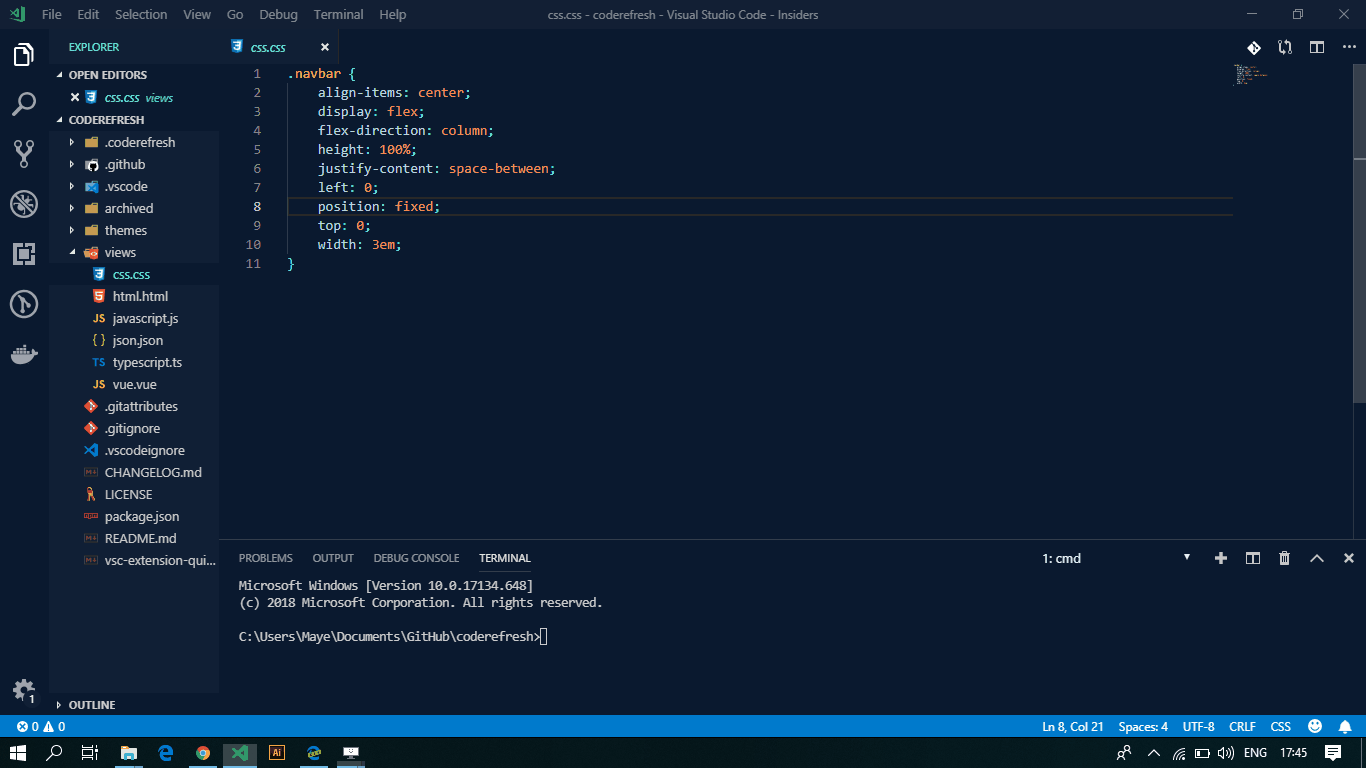Viewport: 1366px width, 768px height.
Task: Open the Debug view in activity bar
Action: [24, 204]
